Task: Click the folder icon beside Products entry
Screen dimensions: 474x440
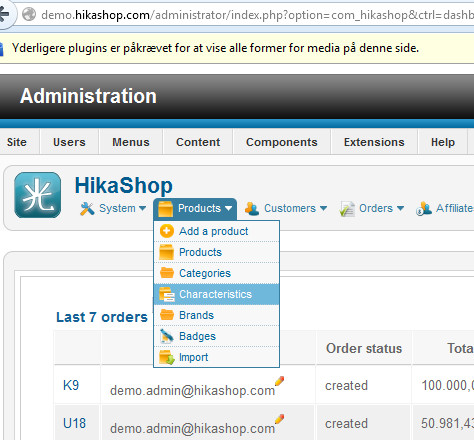Action: pyautogui.click(x=167, y=252)
